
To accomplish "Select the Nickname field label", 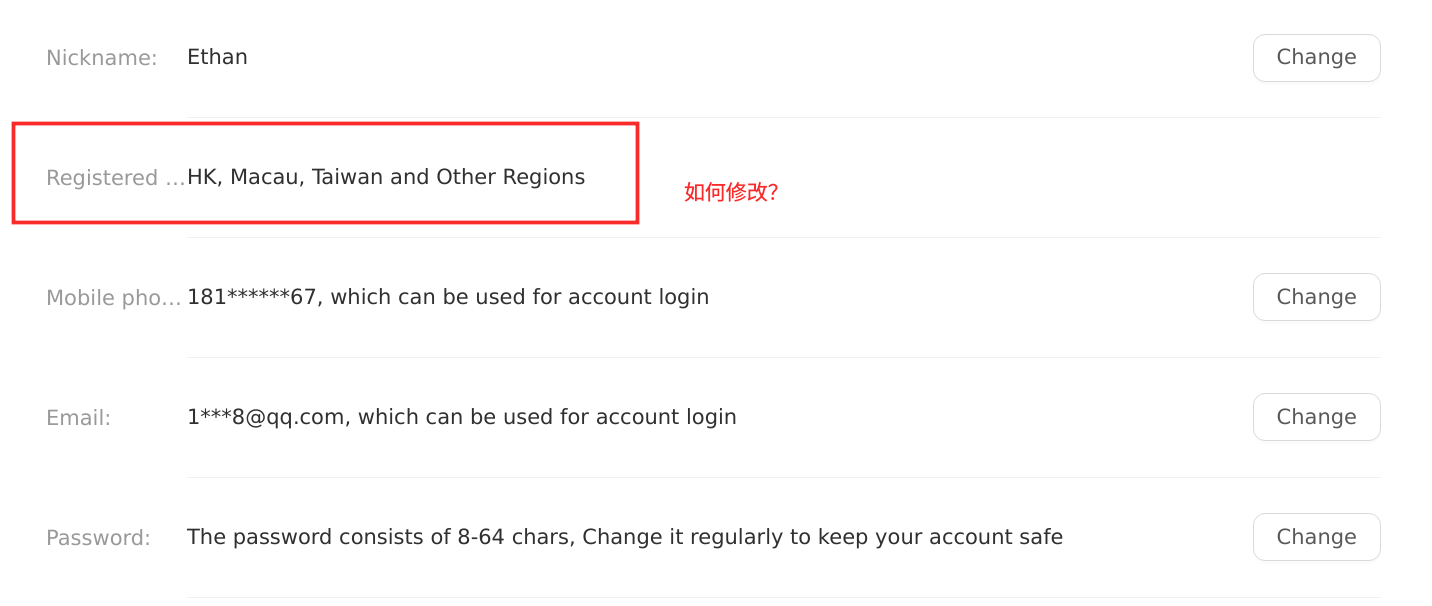I will tap(102, 58).
